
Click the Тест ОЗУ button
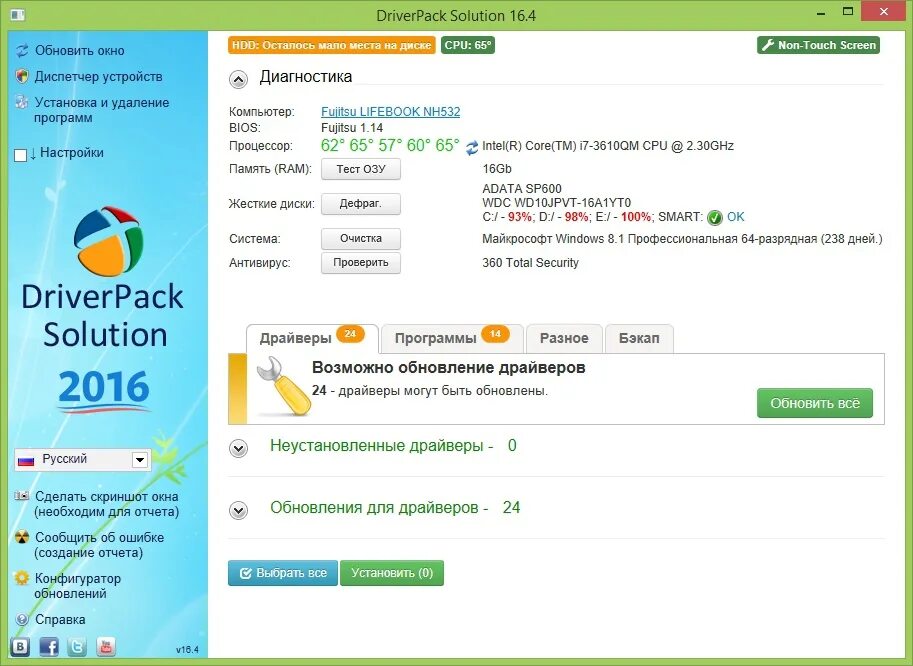[361, 169]
